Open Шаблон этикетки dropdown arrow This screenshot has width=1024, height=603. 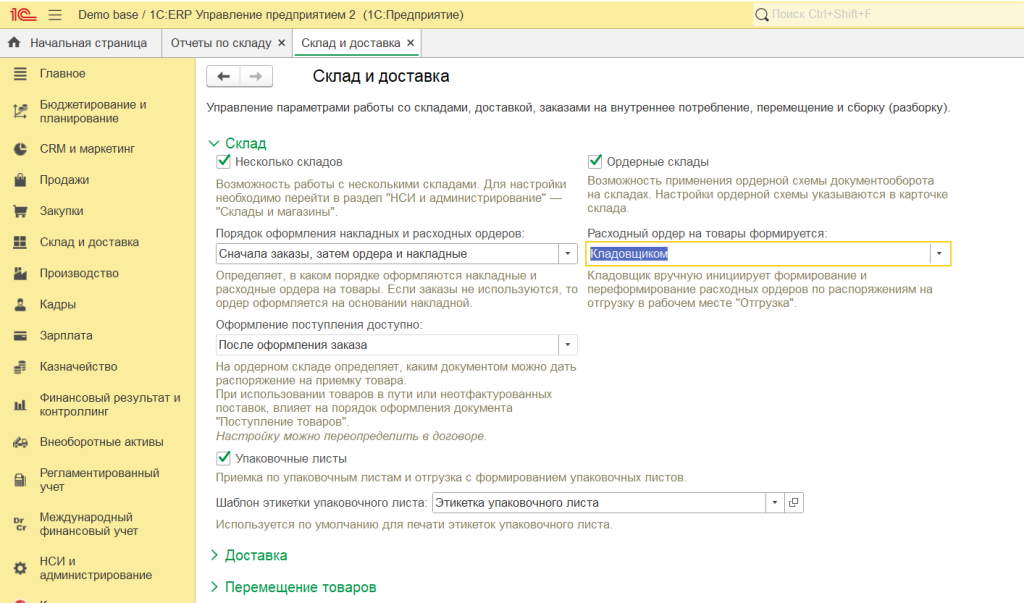tap(775, 502)
